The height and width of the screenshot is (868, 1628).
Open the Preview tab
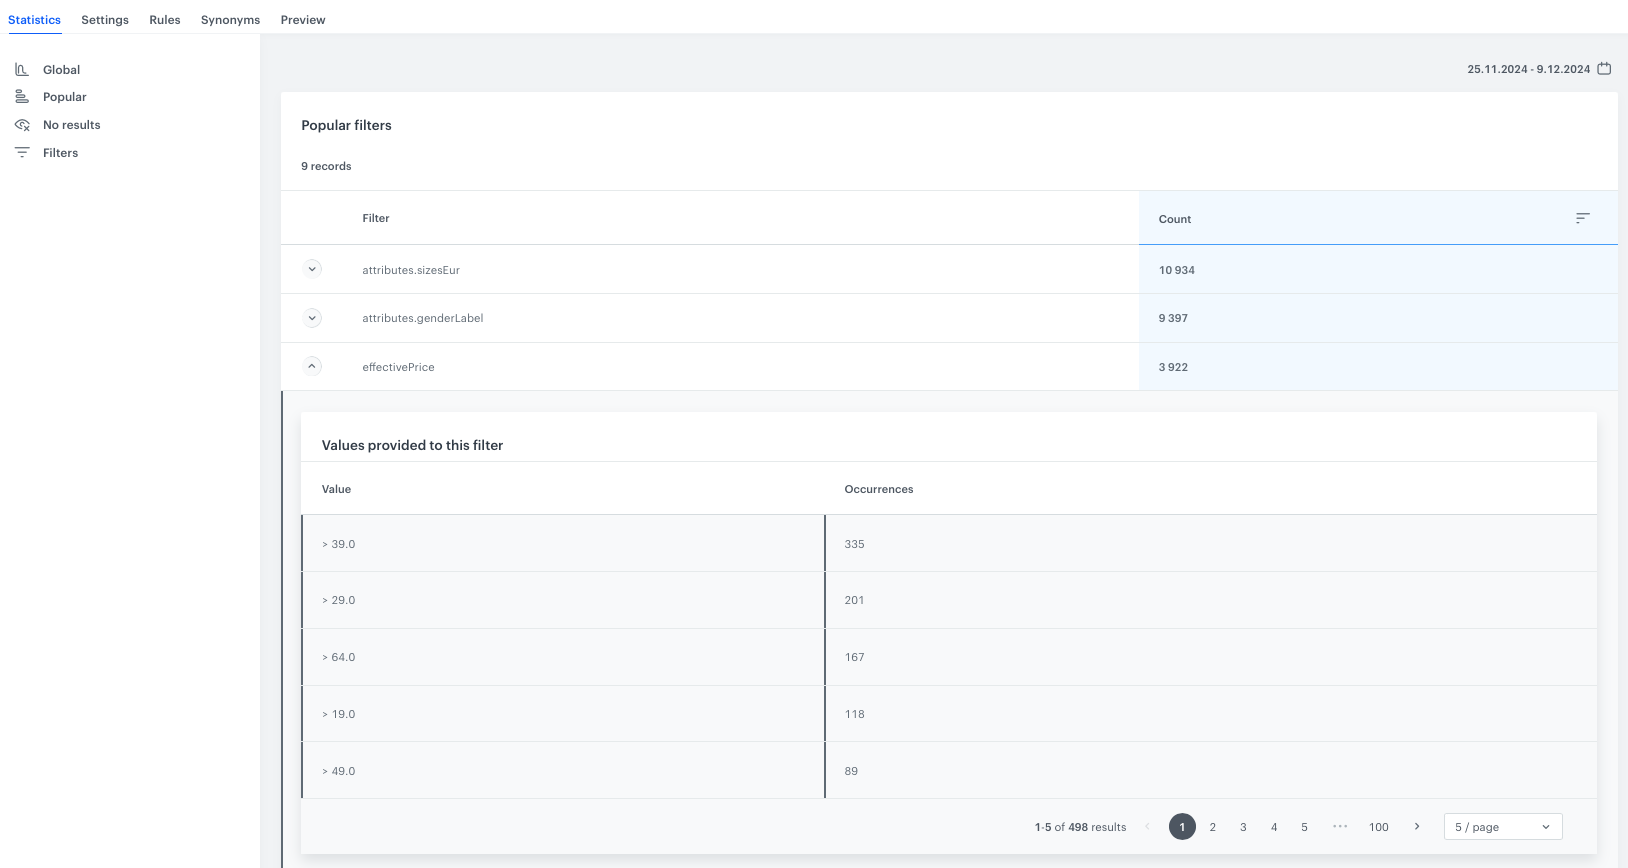coord(303,20)
